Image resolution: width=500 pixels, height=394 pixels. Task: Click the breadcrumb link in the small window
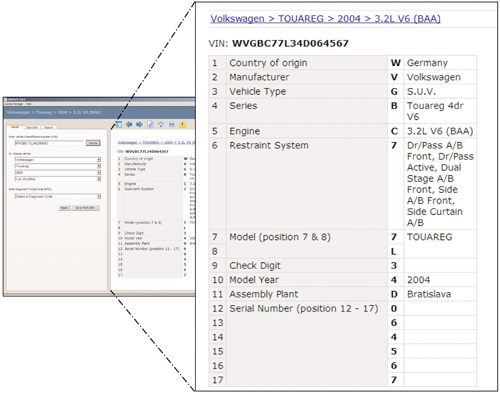coord(156,143)
